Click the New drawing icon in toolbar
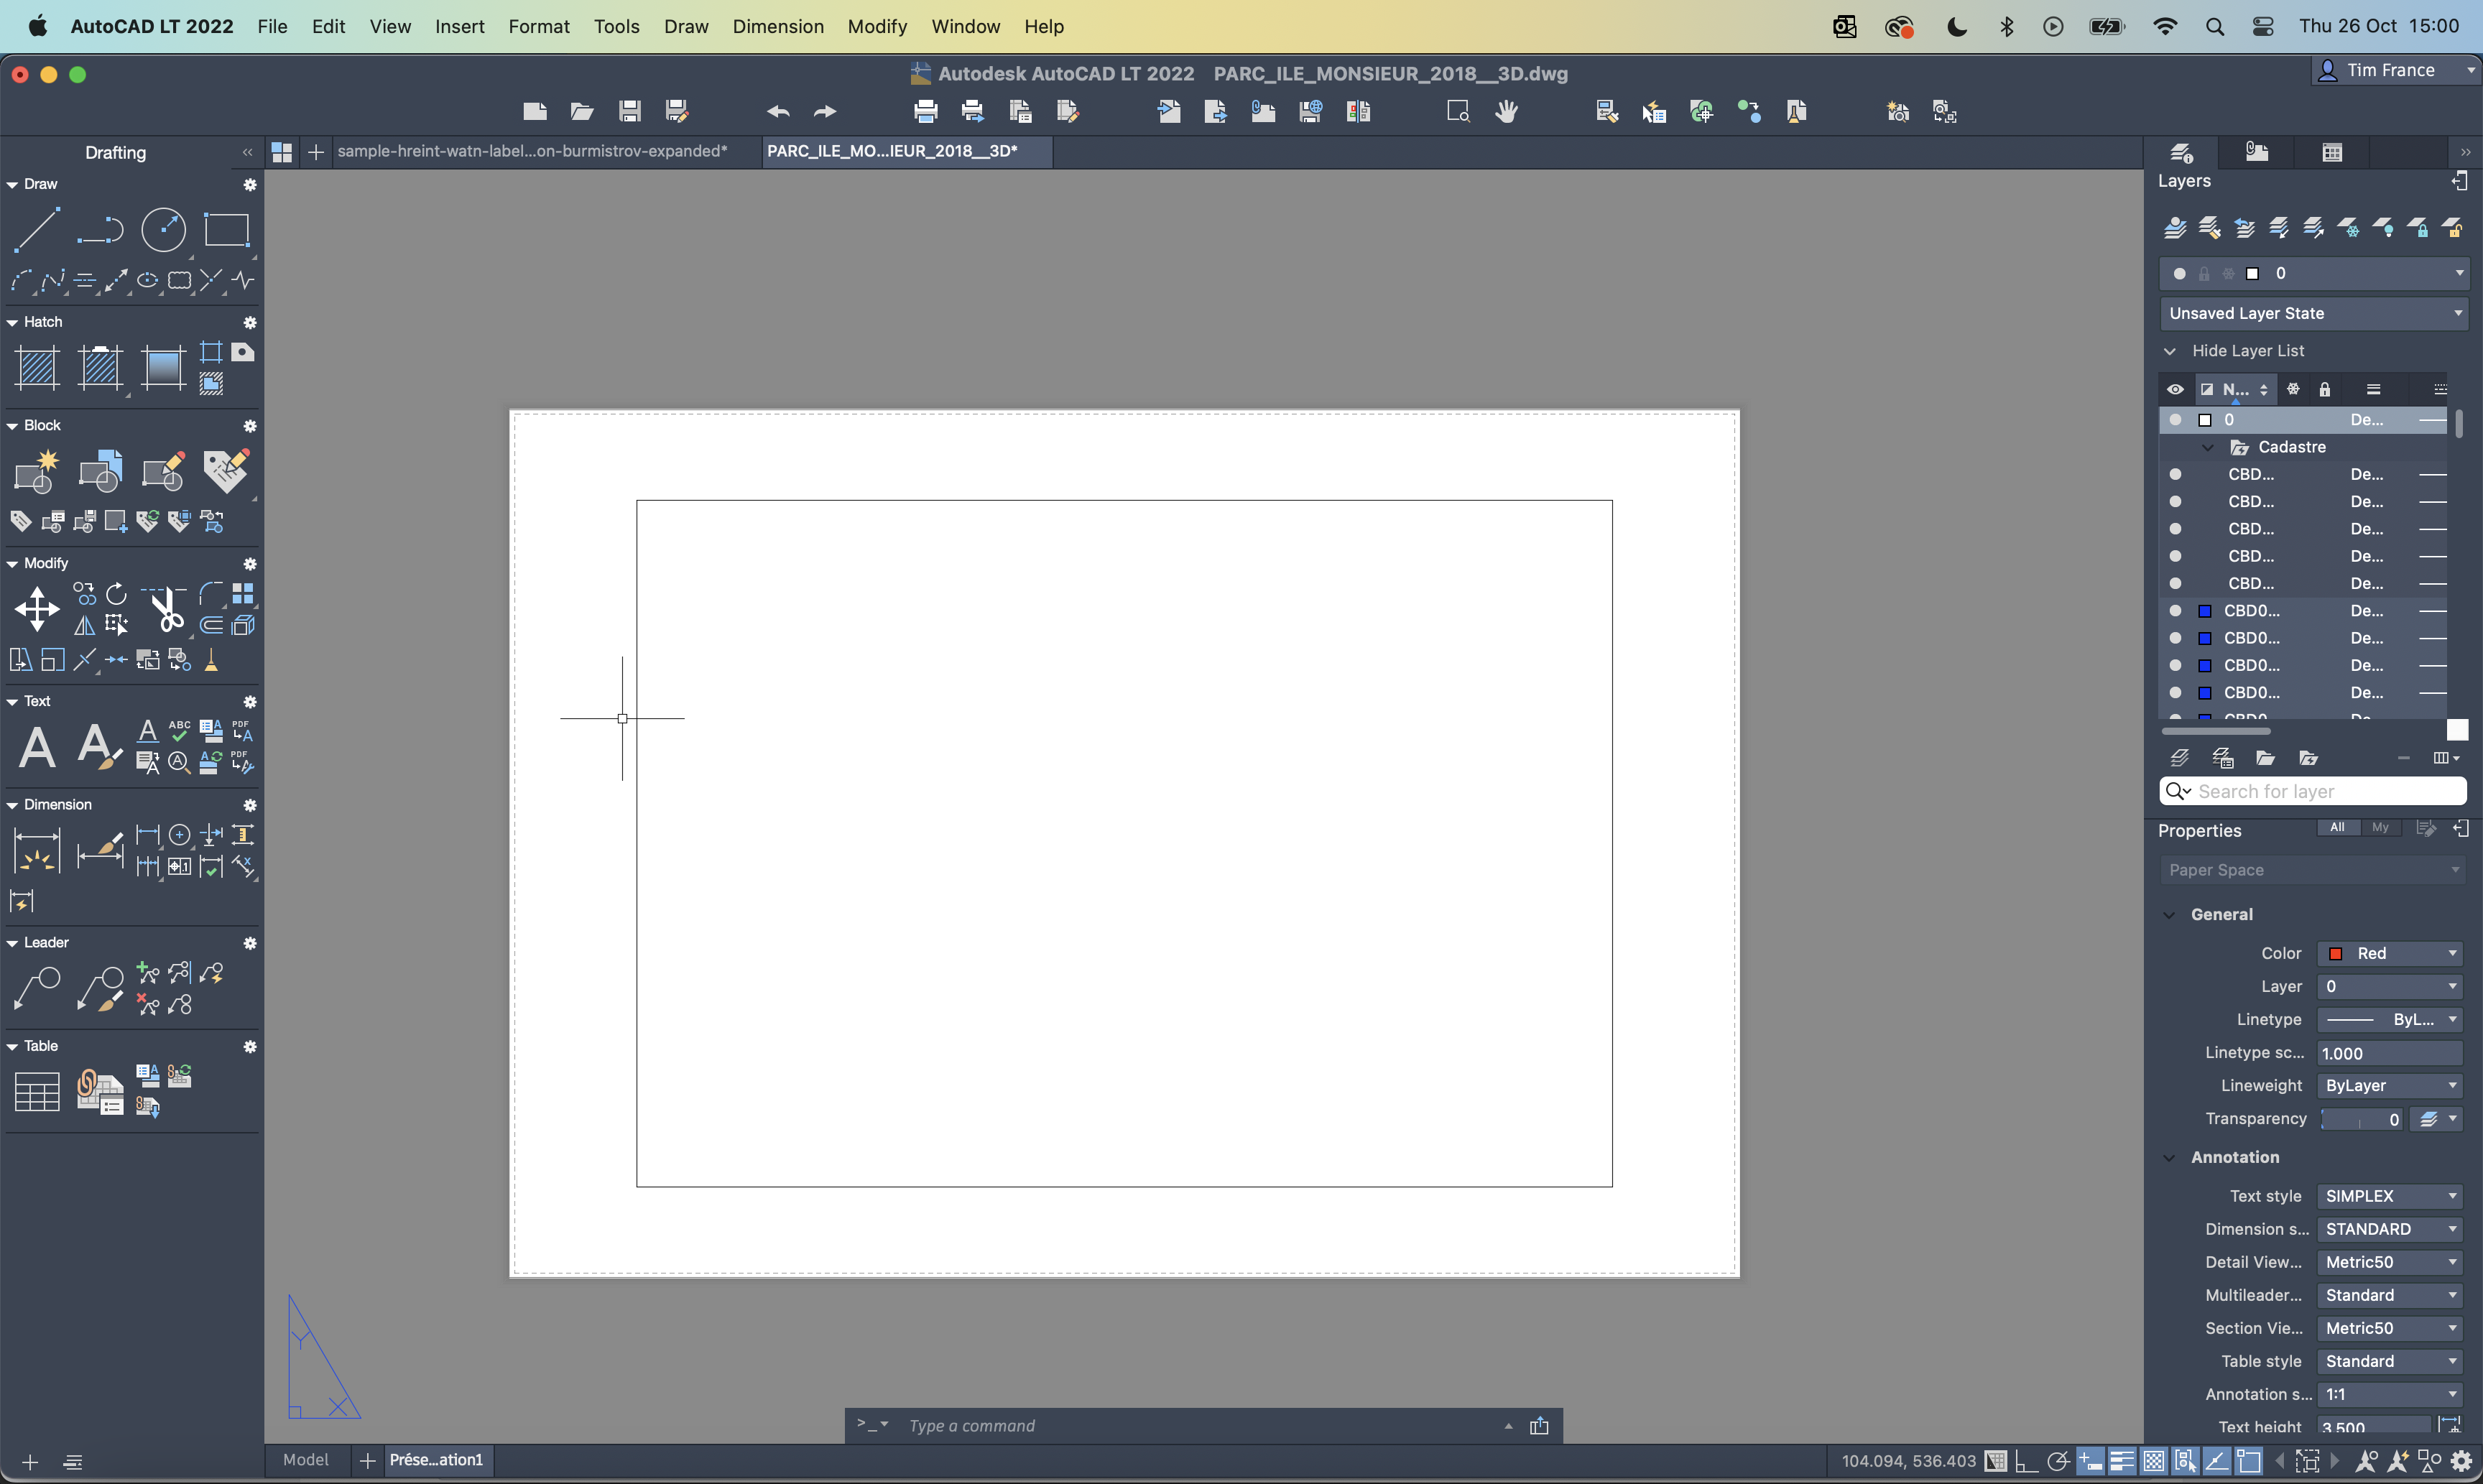Screen dimensions: 2483x1484 [x=535, y=111]
